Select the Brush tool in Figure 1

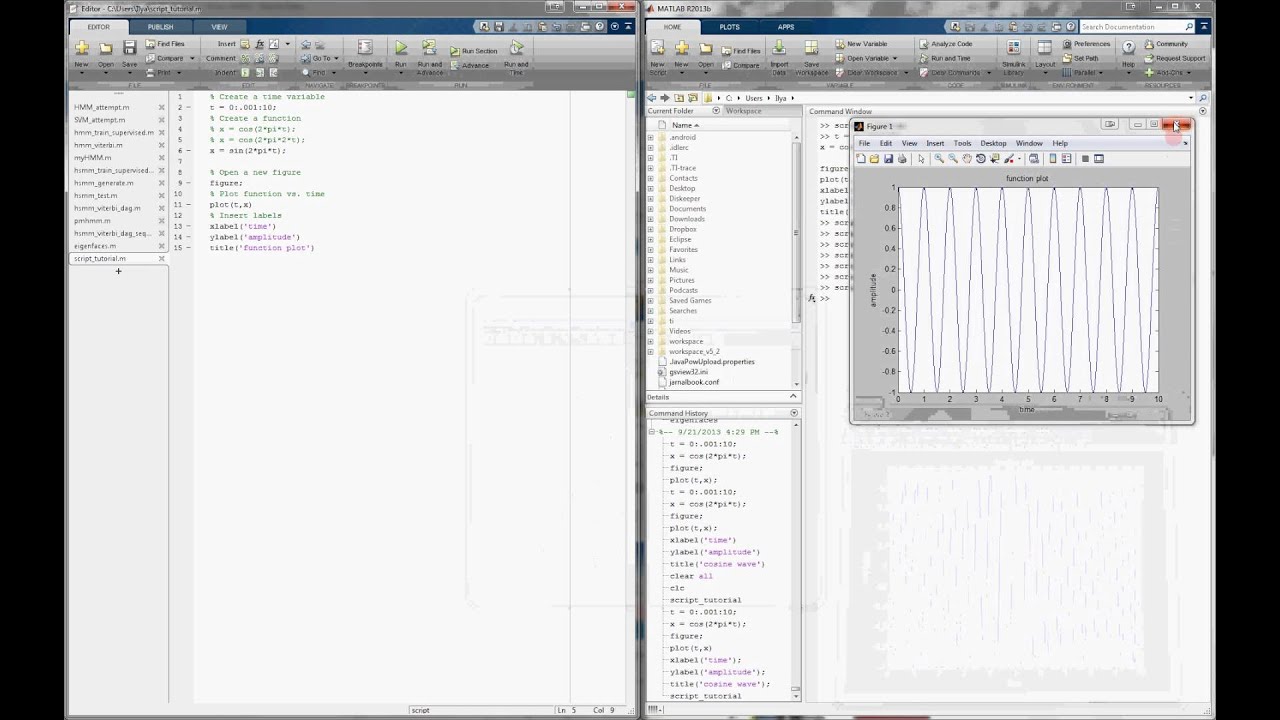coord(1010,159)
